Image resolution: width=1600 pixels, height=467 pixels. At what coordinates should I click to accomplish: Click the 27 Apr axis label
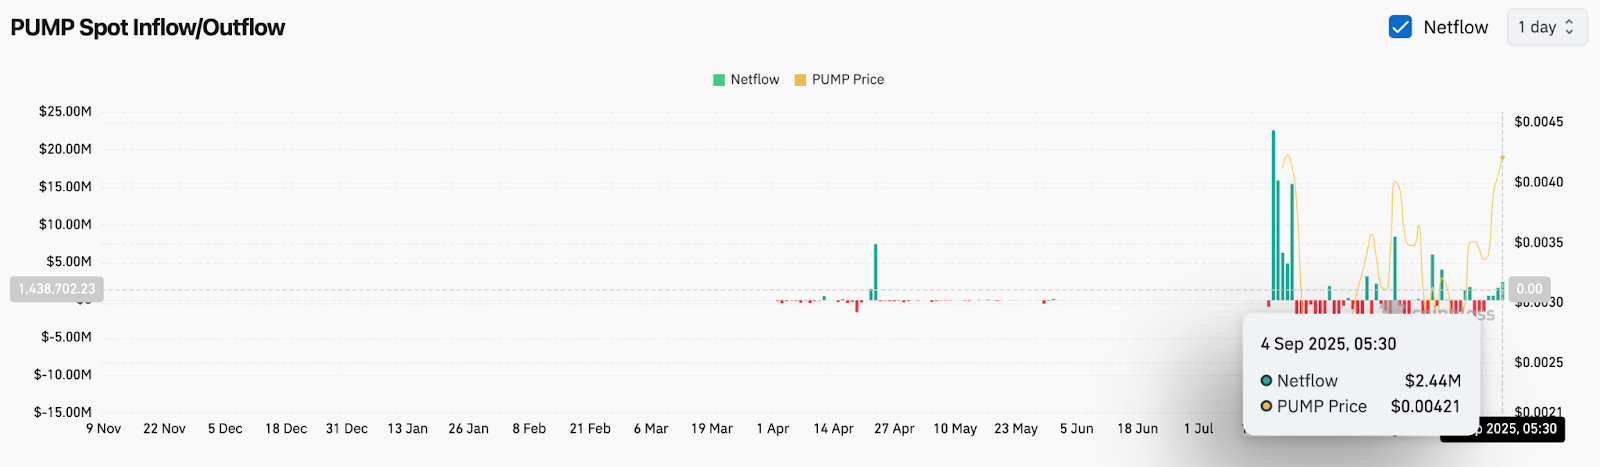(895, 428)
